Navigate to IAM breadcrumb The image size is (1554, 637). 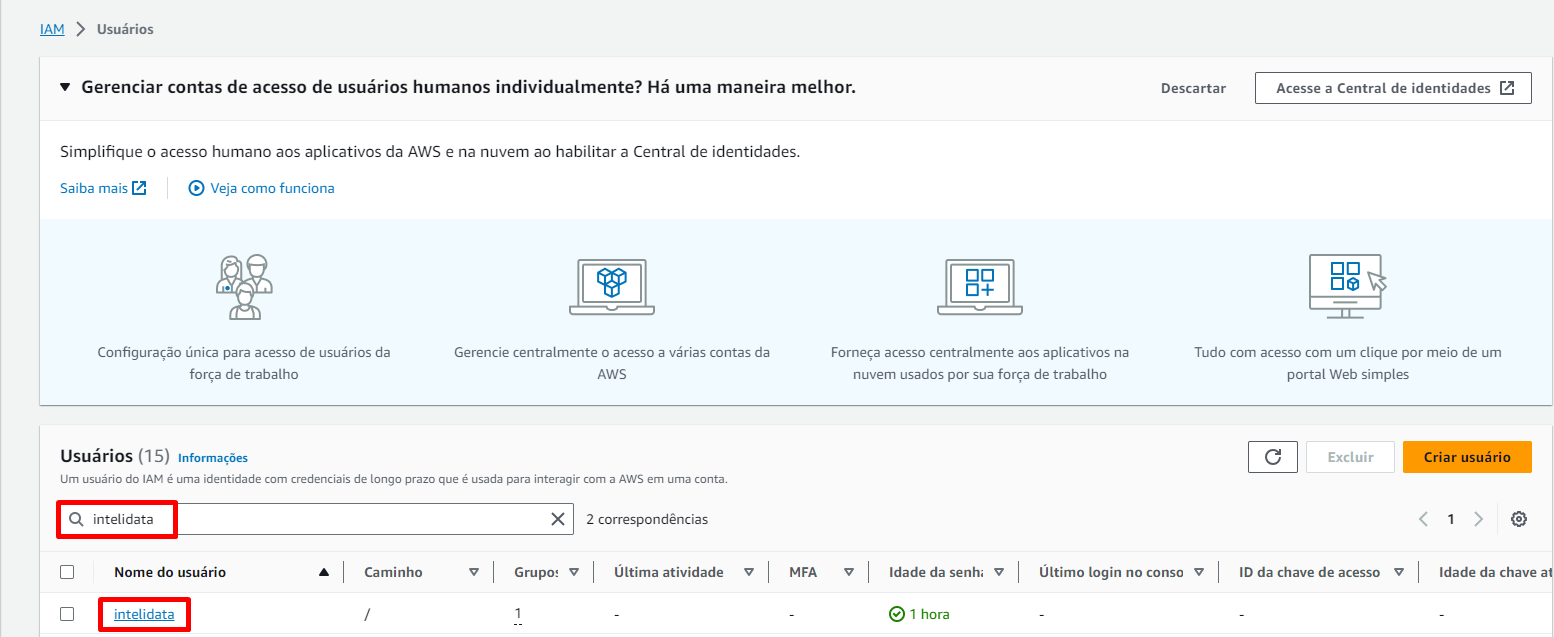coord(52,29)
